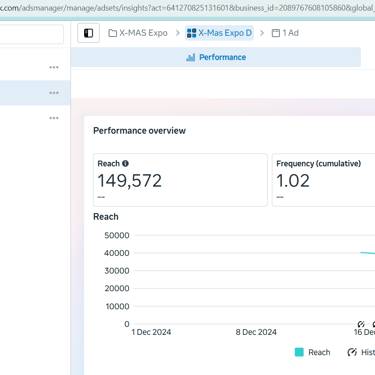The width and height of the screenshot is (375, 375).
Task: Toggle the sidebar panel icon button
Action: [88, 33]
